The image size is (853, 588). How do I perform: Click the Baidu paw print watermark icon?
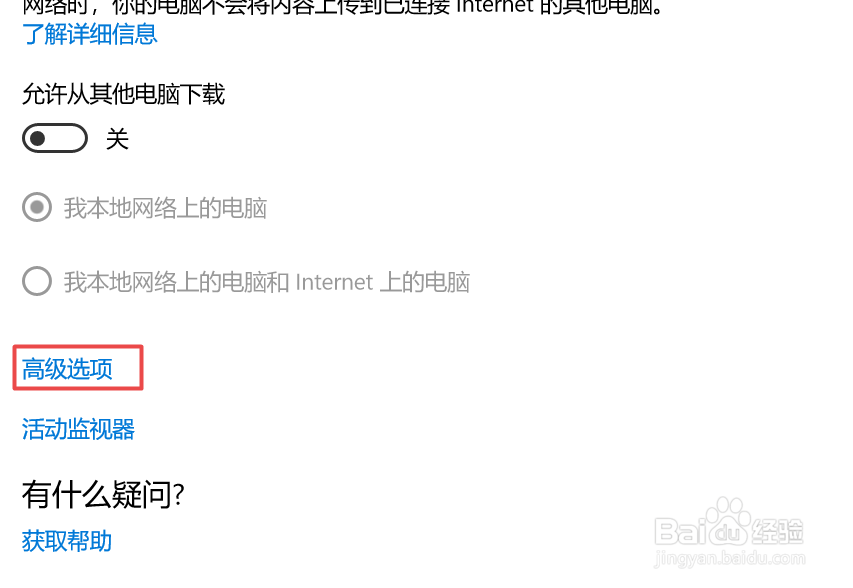[727, 521]
